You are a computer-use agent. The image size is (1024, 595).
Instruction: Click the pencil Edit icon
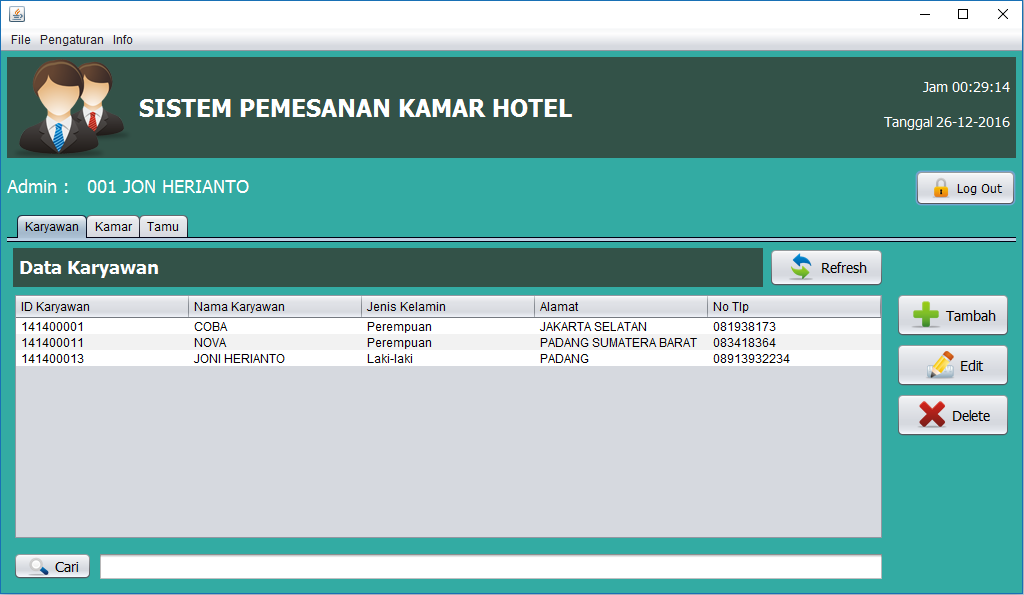(940, 365)
